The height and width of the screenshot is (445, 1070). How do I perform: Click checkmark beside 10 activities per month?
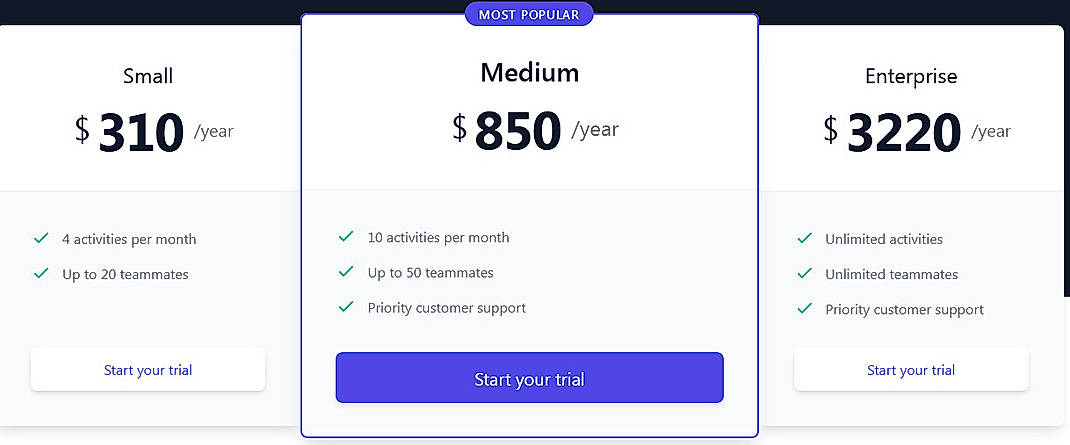point(346,237)
